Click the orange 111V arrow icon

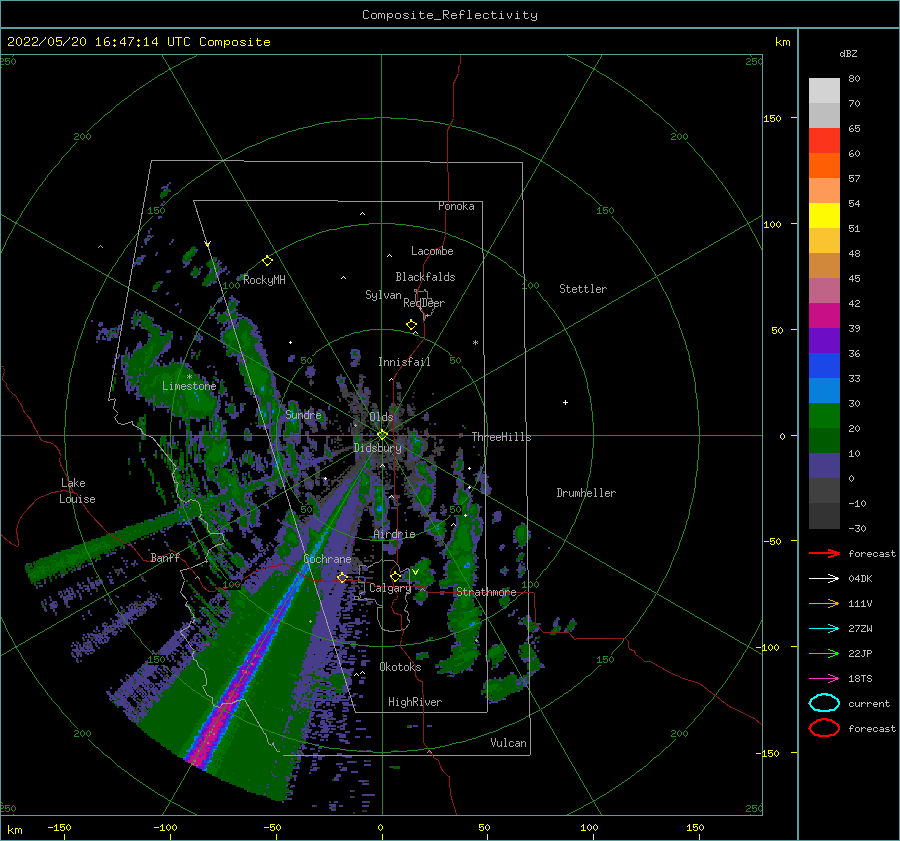pyautogui.click(x=824, y=603)
